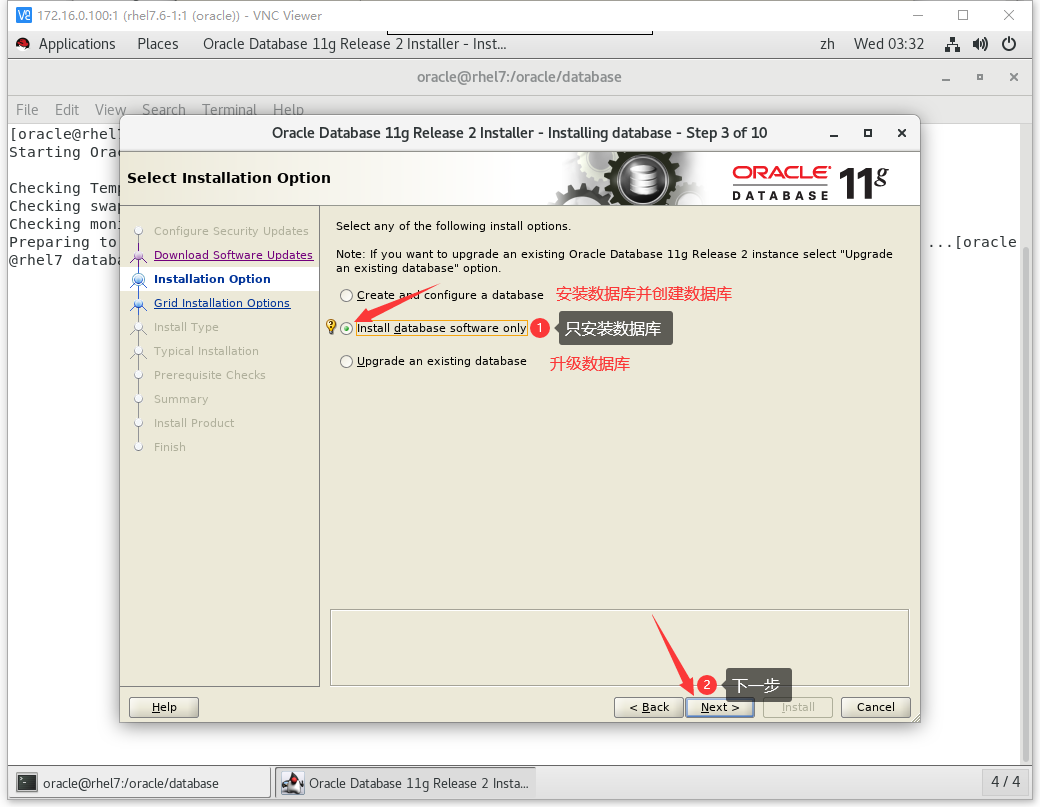The width and height of the screenshot is (1040, 807).
Task: Minimize the oracle@rhel7 terminal window
Action: tap(946, 78)
